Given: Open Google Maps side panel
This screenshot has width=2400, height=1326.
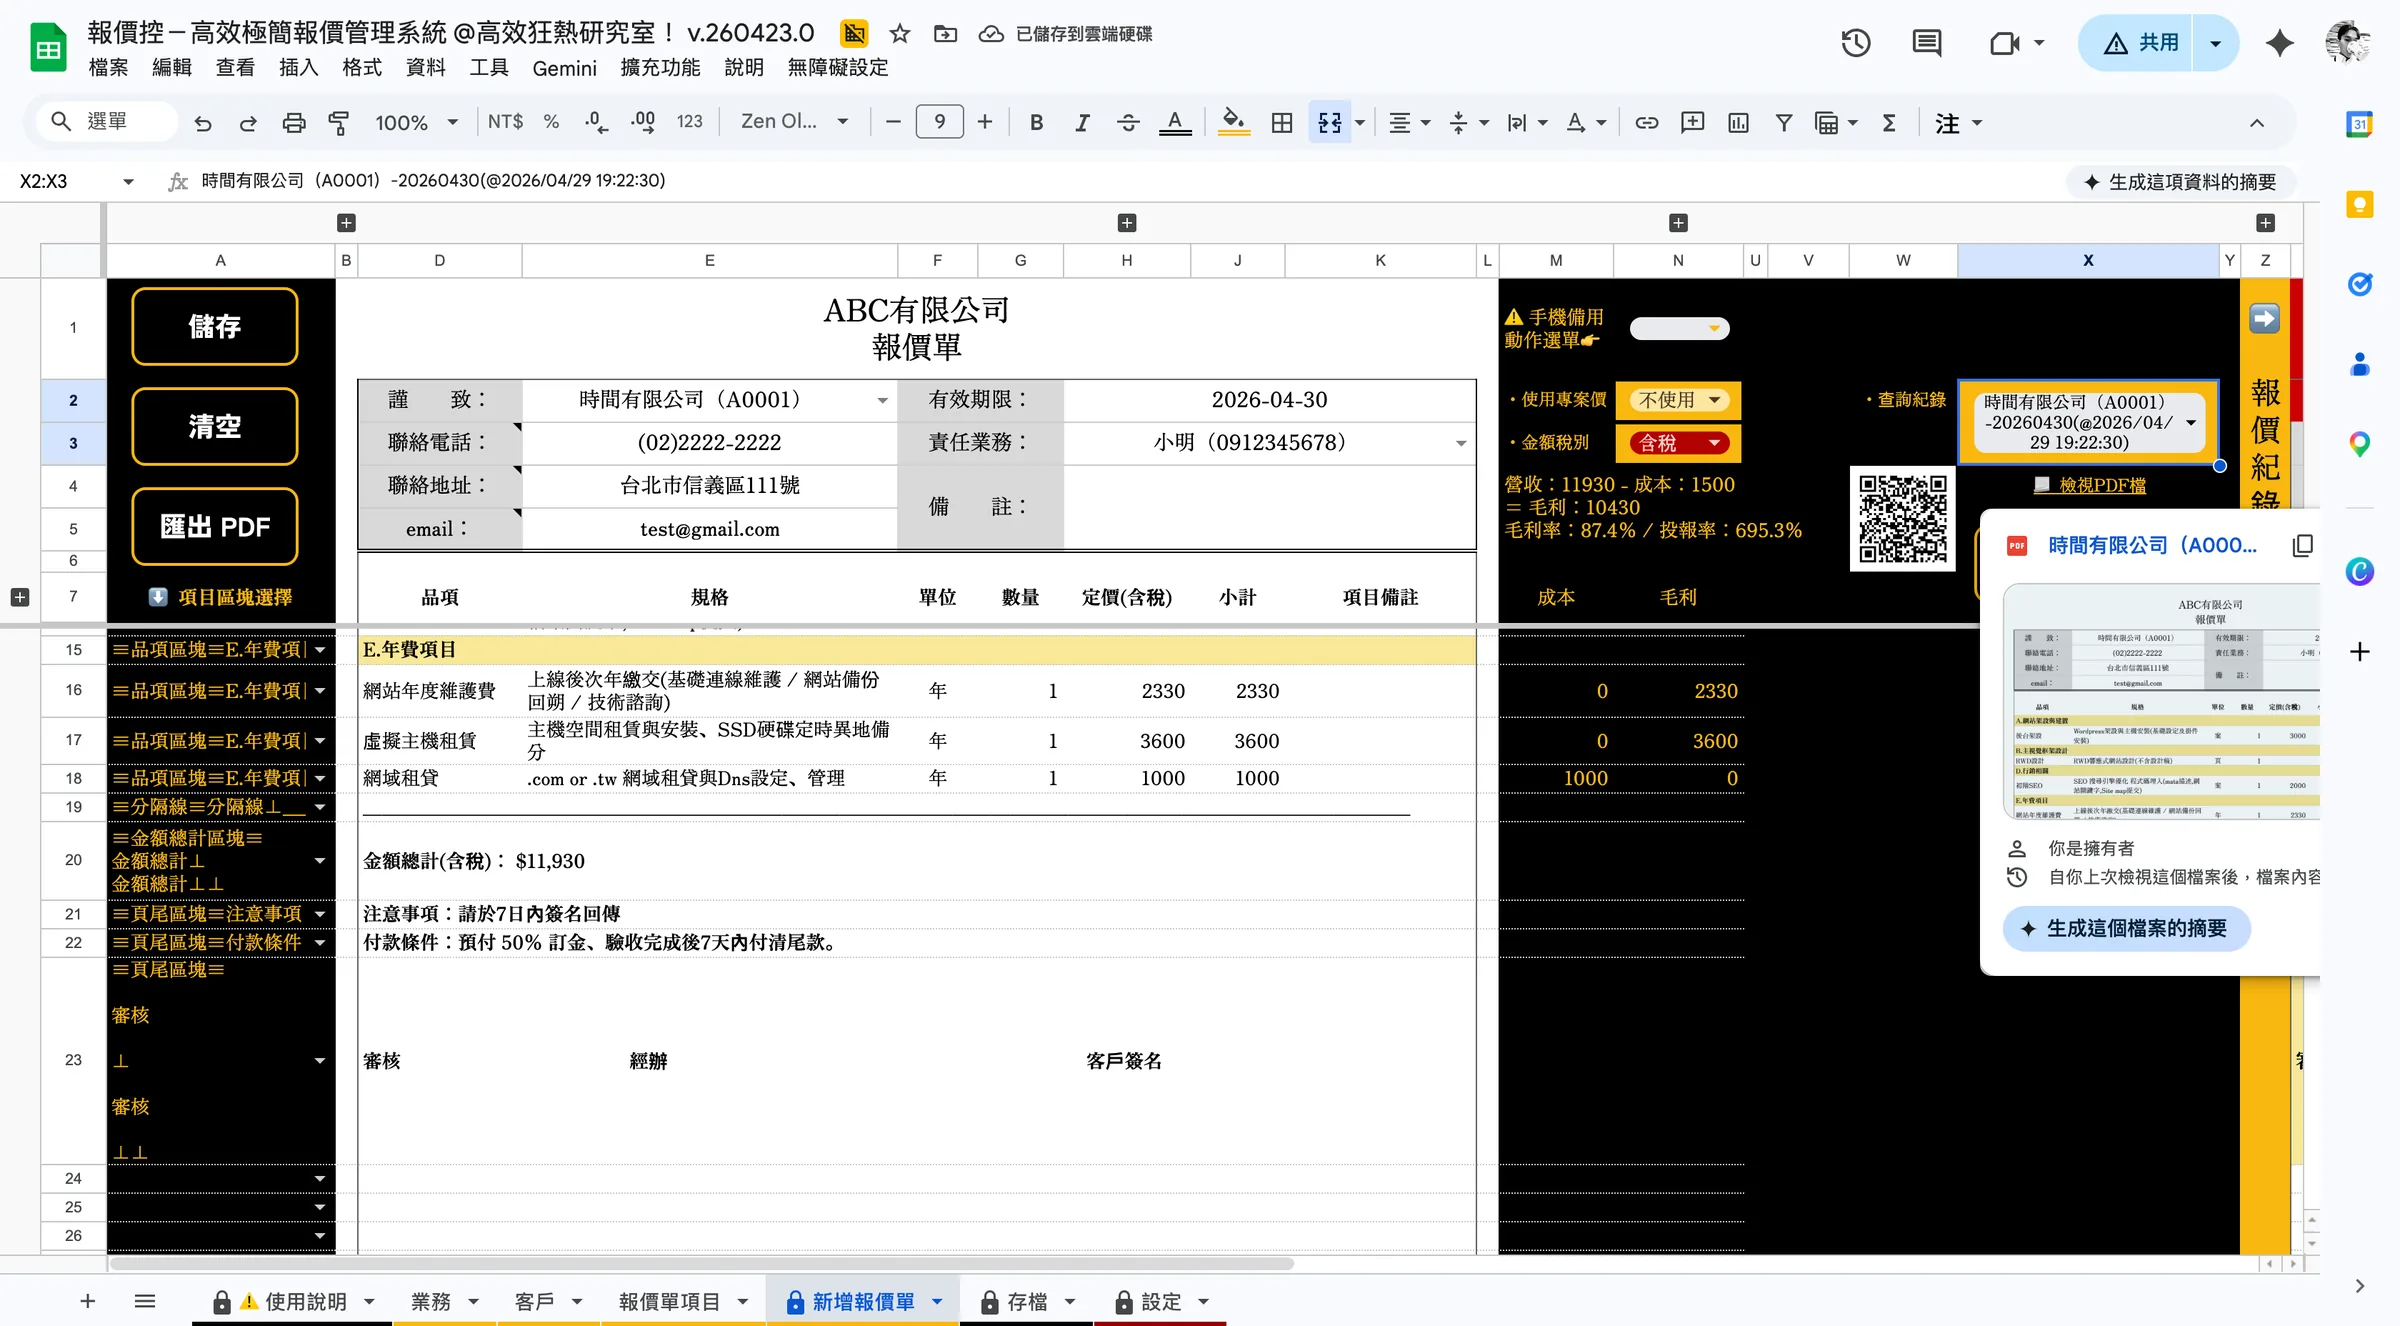Looking at the screenshot, I should click(2360, 444).
